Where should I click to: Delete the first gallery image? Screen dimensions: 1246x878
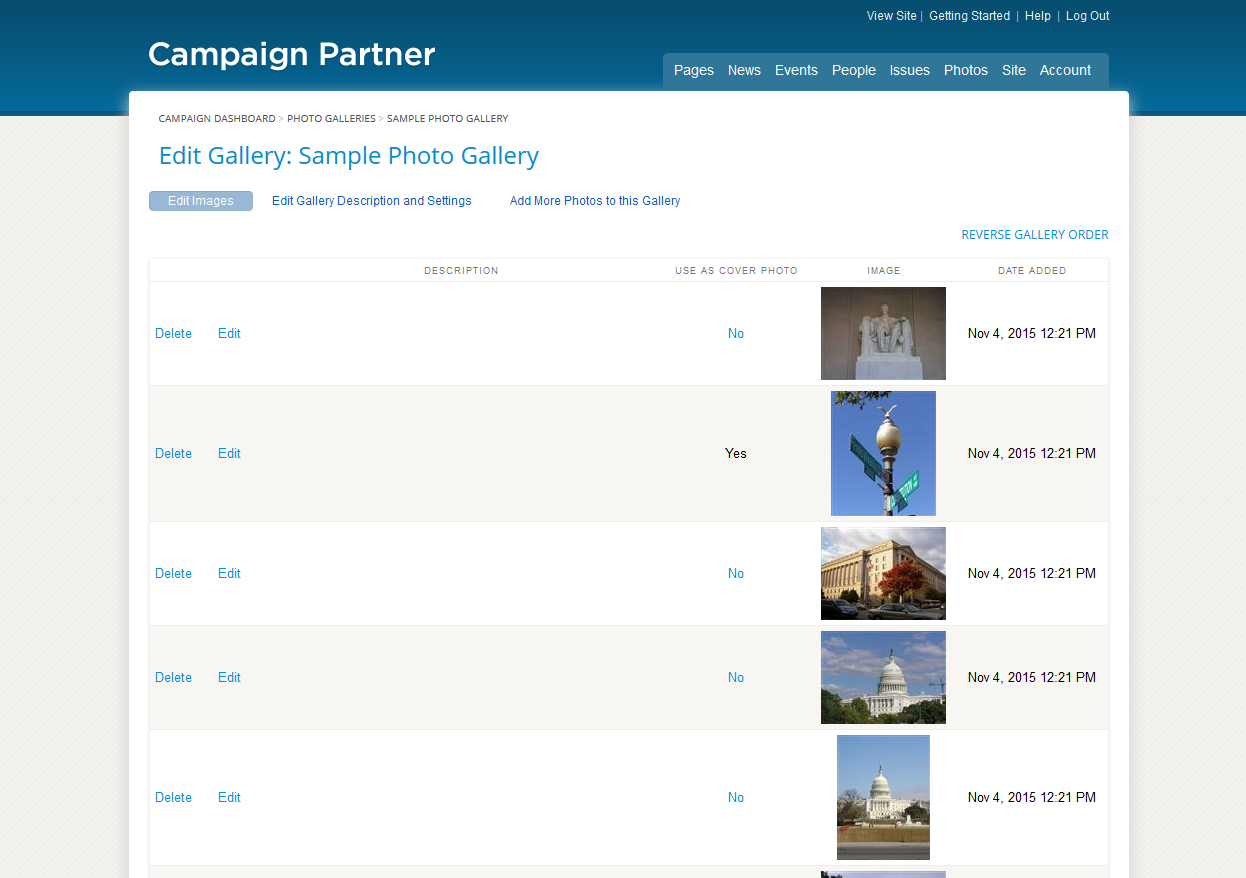173,333
